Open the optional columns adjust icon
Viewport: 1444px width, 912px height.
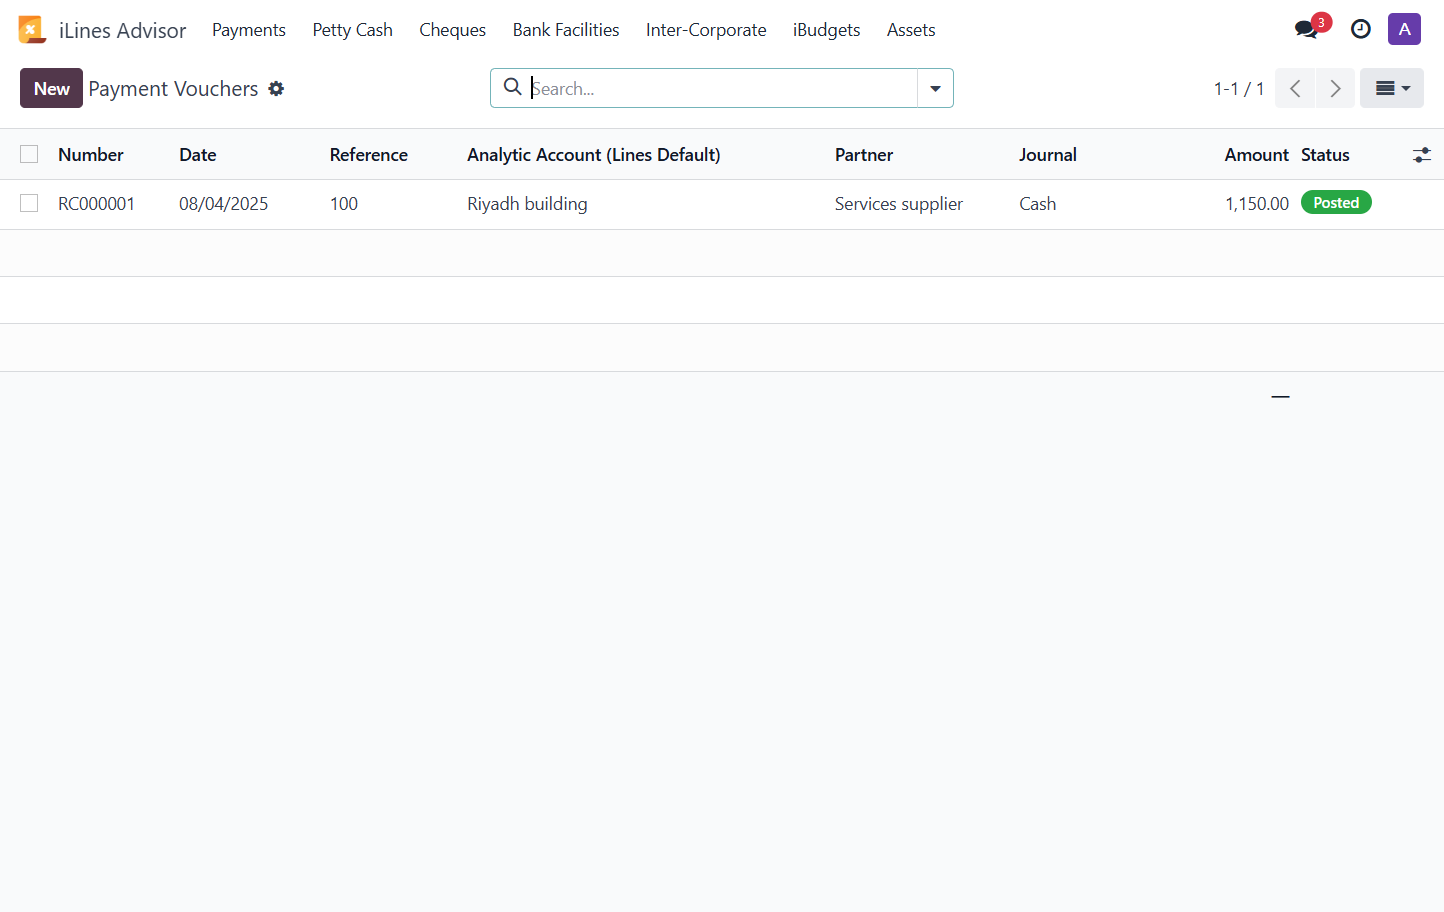[x=1421, y=155]
